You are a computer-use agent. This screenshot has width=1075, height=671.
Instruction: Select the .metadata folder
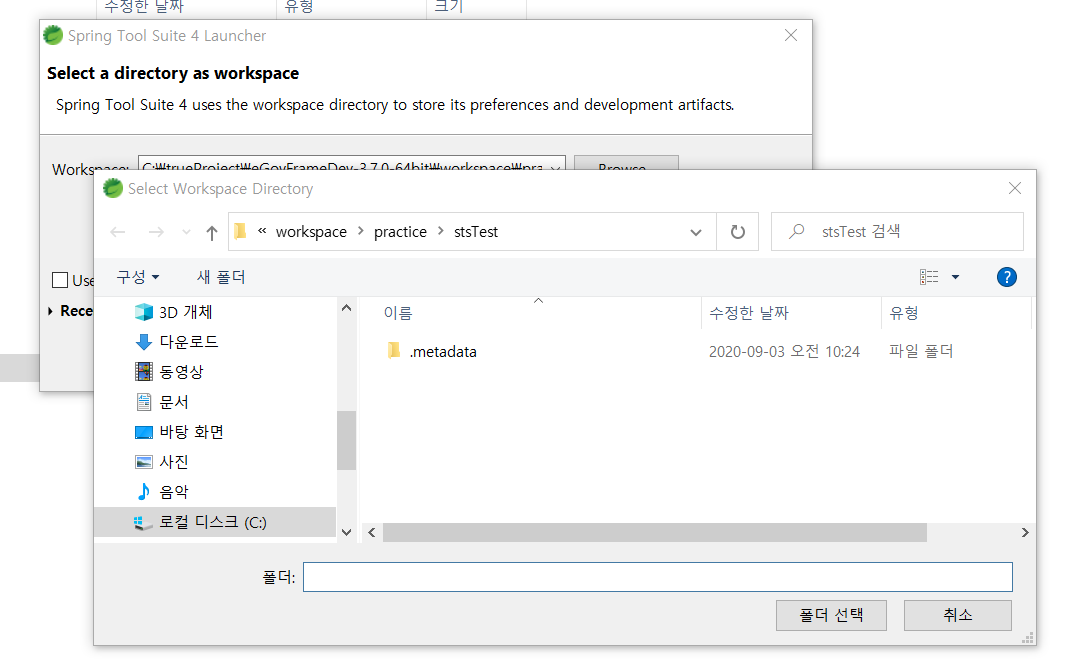pos(443,352)
